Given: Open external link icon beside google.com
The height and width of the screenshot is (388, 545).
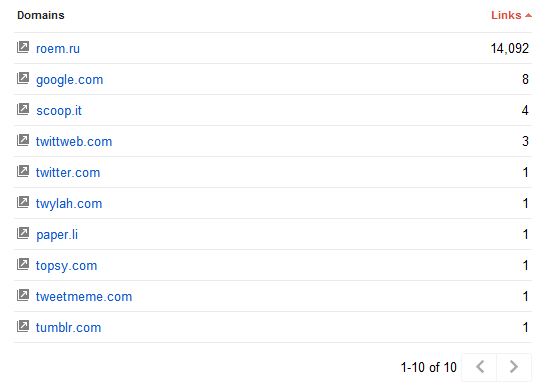Looking at the screenshot, I should (x=23, y=78).
